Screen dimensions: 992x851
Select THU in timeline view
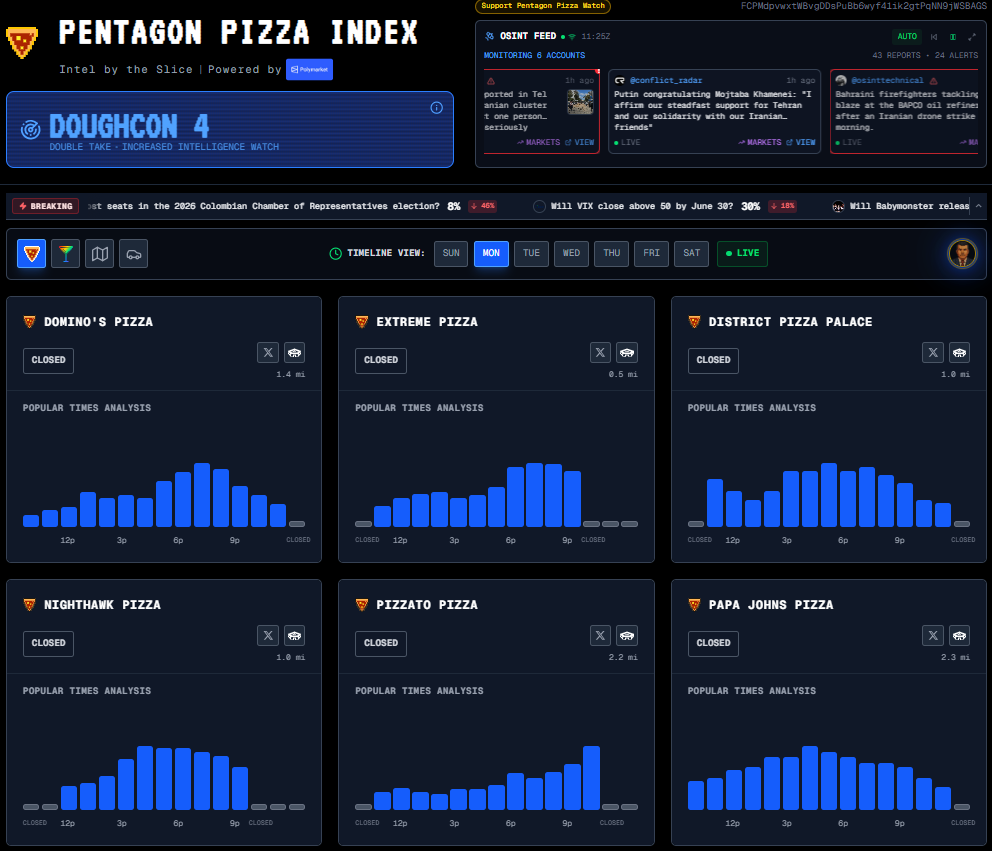click(x=611, y=253)
